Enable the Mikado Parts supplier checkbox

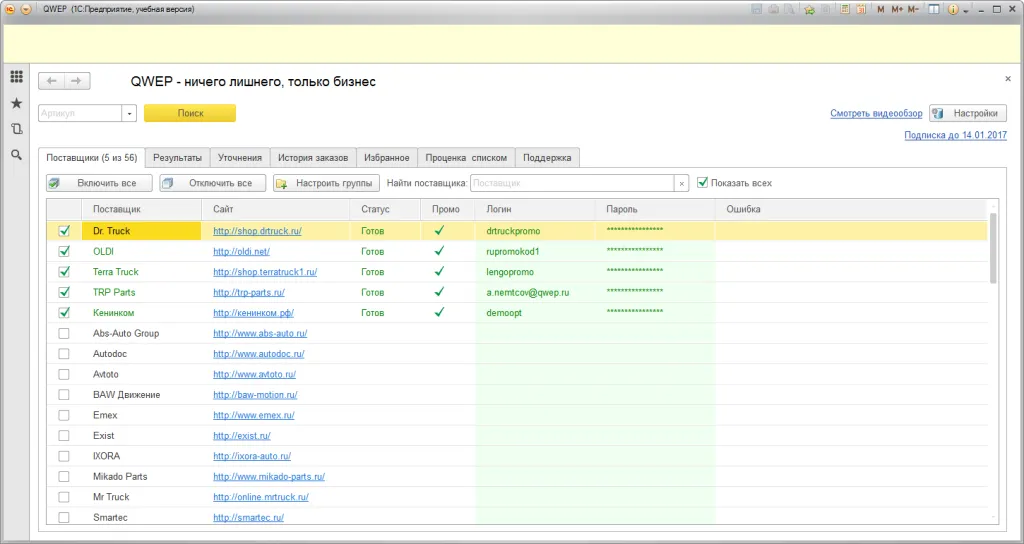click(x=64, y=476)
